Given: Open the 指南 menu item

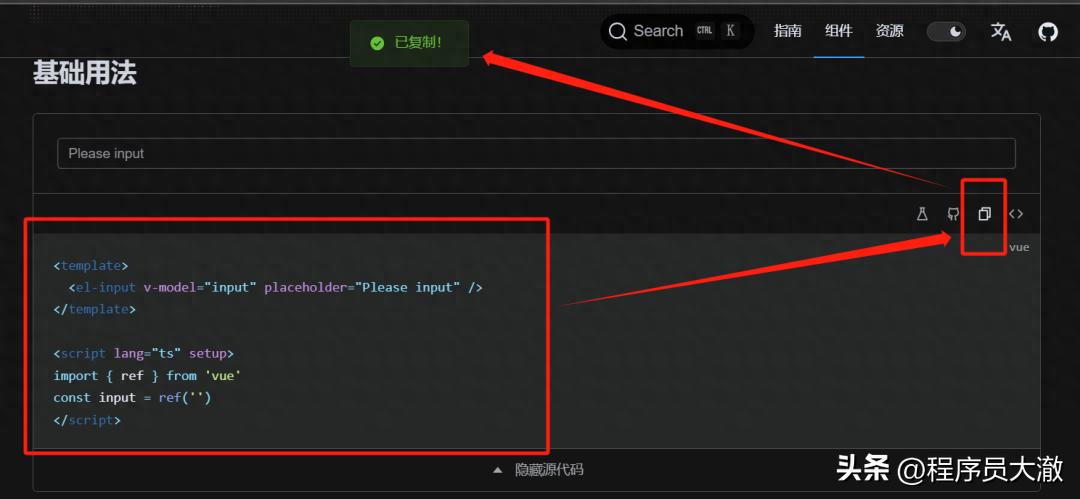Looking at the screenshot, I should coord(787,31).
